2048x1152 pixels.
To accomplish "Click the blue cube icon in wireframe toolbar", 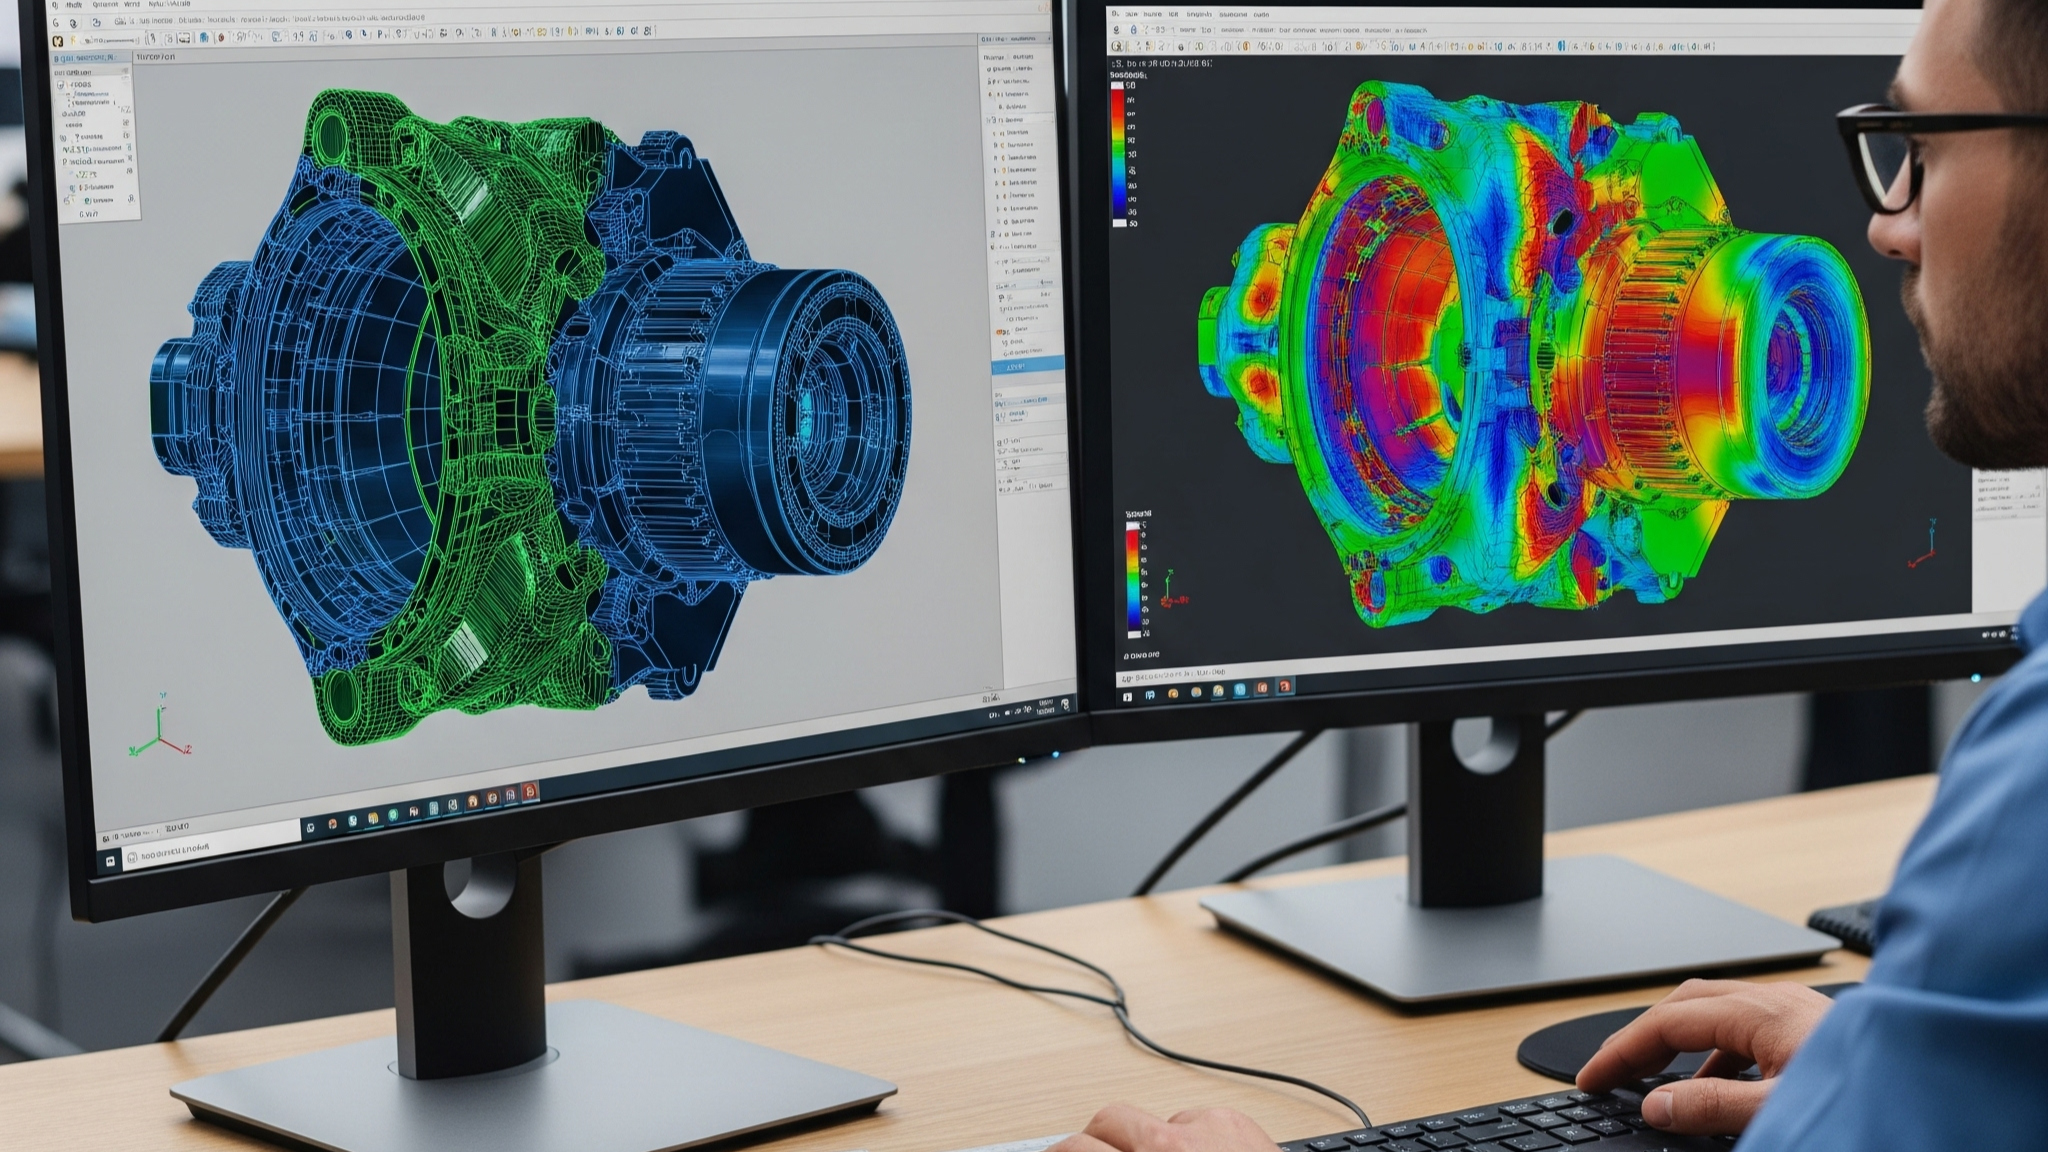I will pos(204,38).
